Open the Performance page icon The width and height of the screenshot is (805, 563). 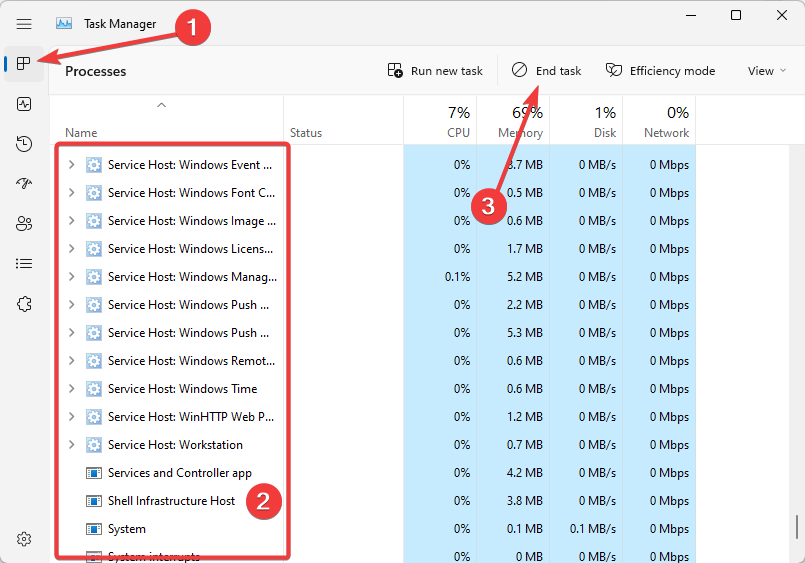[24, 104]
